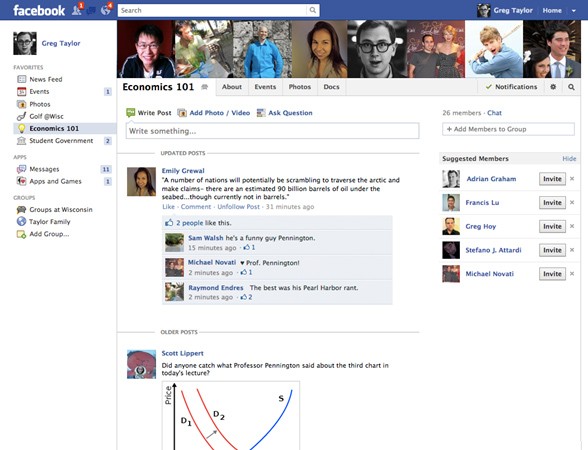Switch to the Events tab
The width and height of the screenshot is (588, 450).
[265, 87]
